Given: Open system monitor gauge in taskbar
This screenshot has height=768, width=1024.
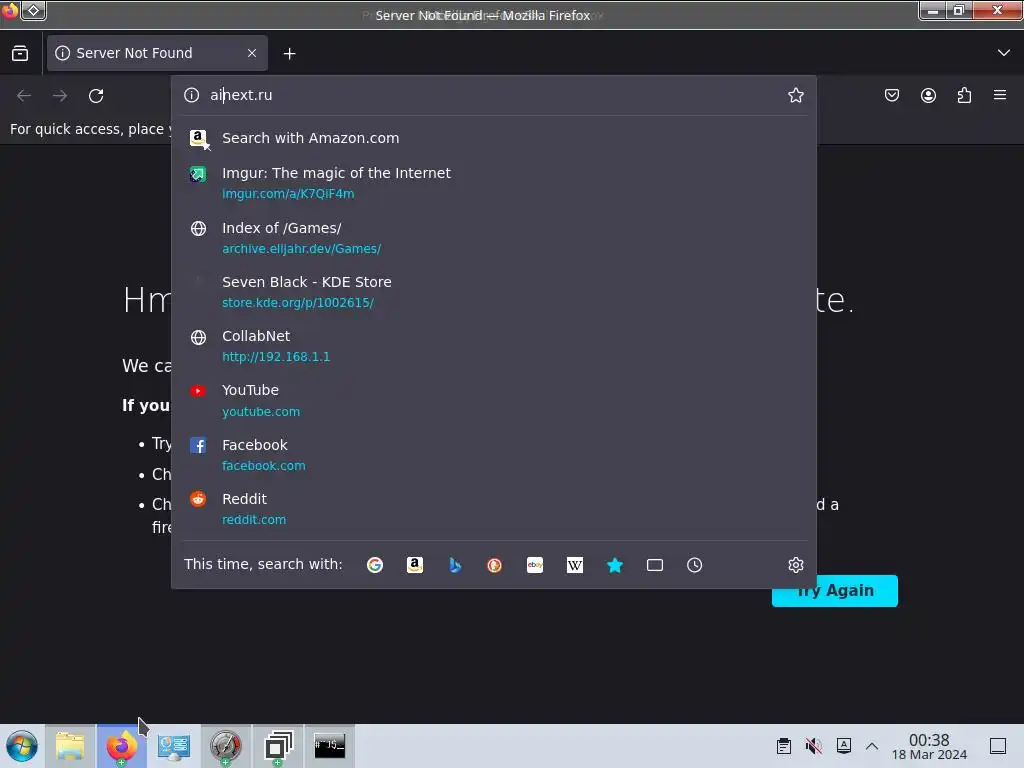Looking at the screenshot, I should click(x=225, y=746).
